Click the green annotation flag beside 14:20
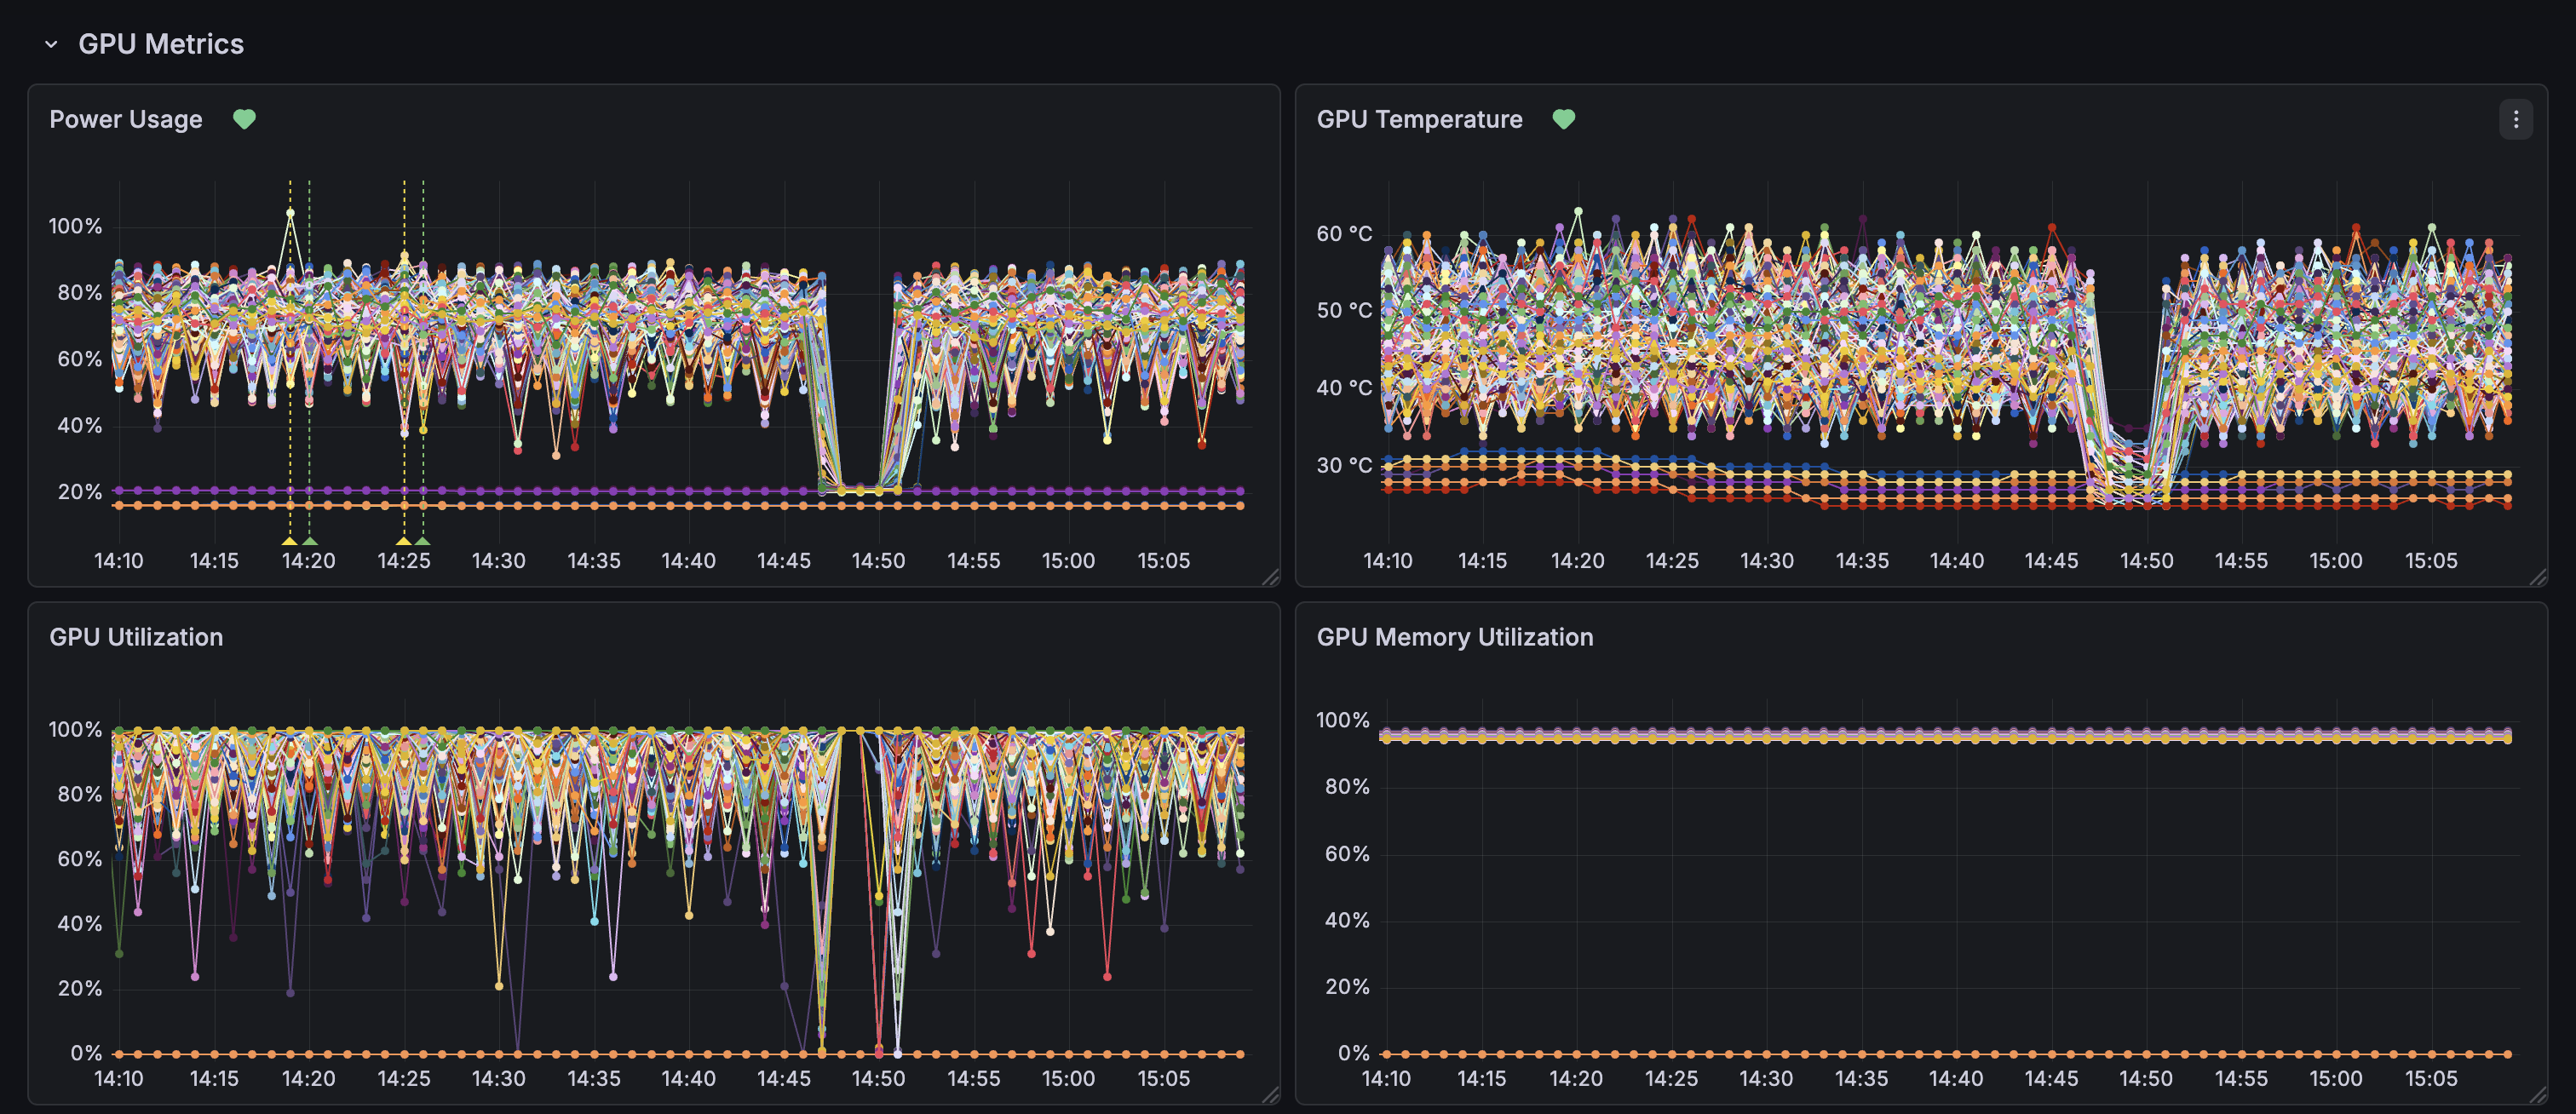The width and height of the screenshot is (2576, 1114). (x=310, y=543)
